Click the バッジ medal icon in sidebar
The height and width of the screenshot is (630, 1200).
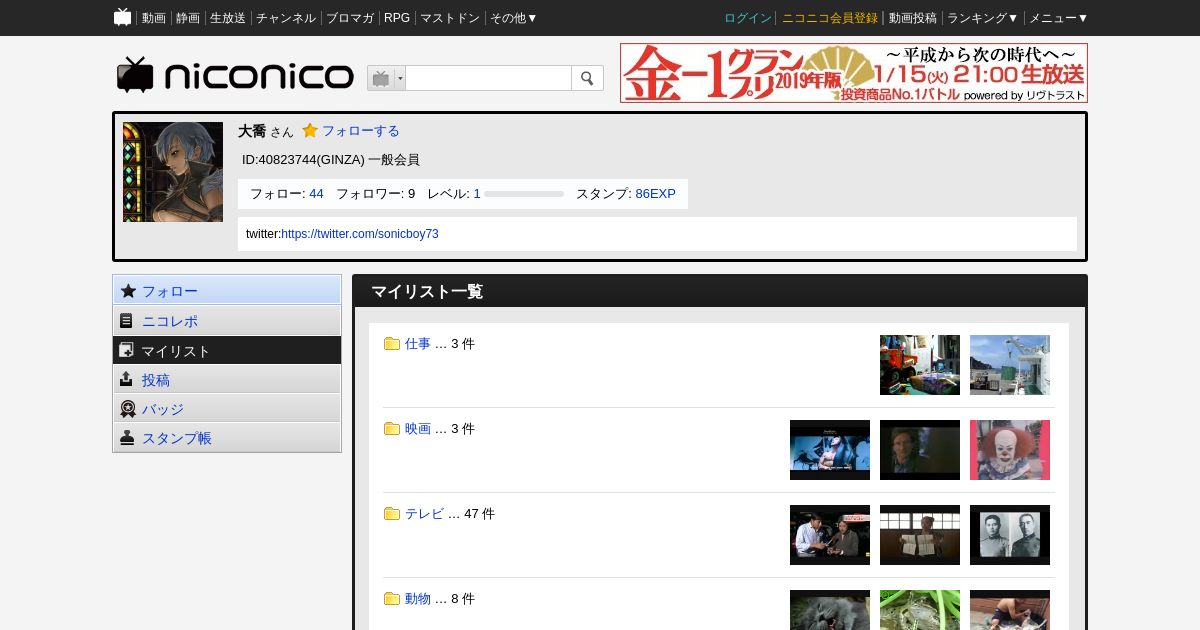pos(127,409)
